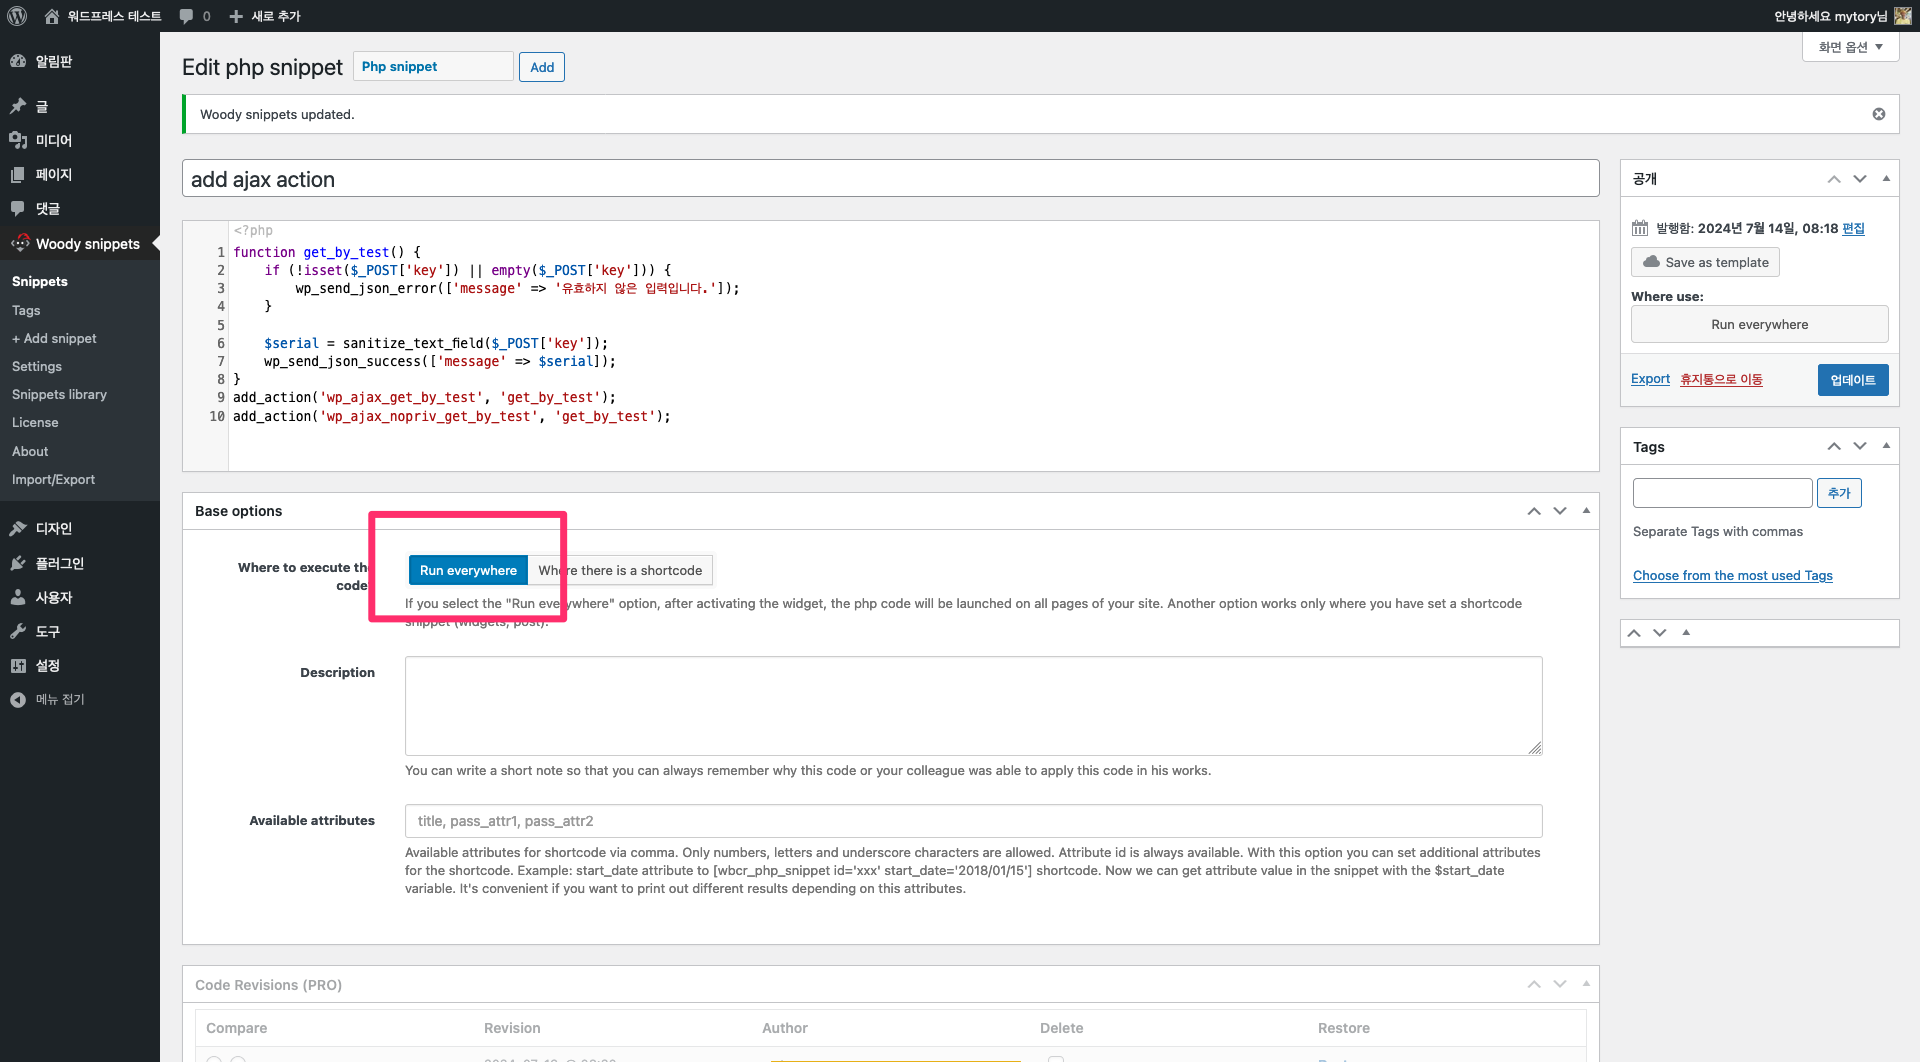Edit publish date via 편집 link

point(1853,228)
